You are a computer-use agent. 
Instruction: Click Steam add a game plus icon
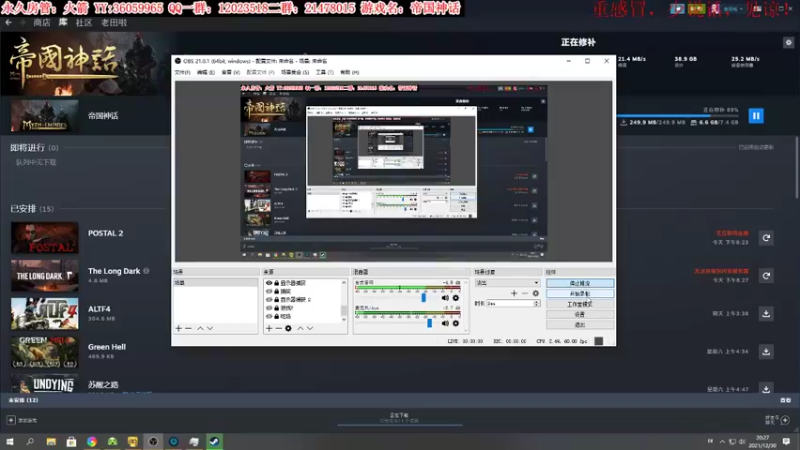point(11,420)
